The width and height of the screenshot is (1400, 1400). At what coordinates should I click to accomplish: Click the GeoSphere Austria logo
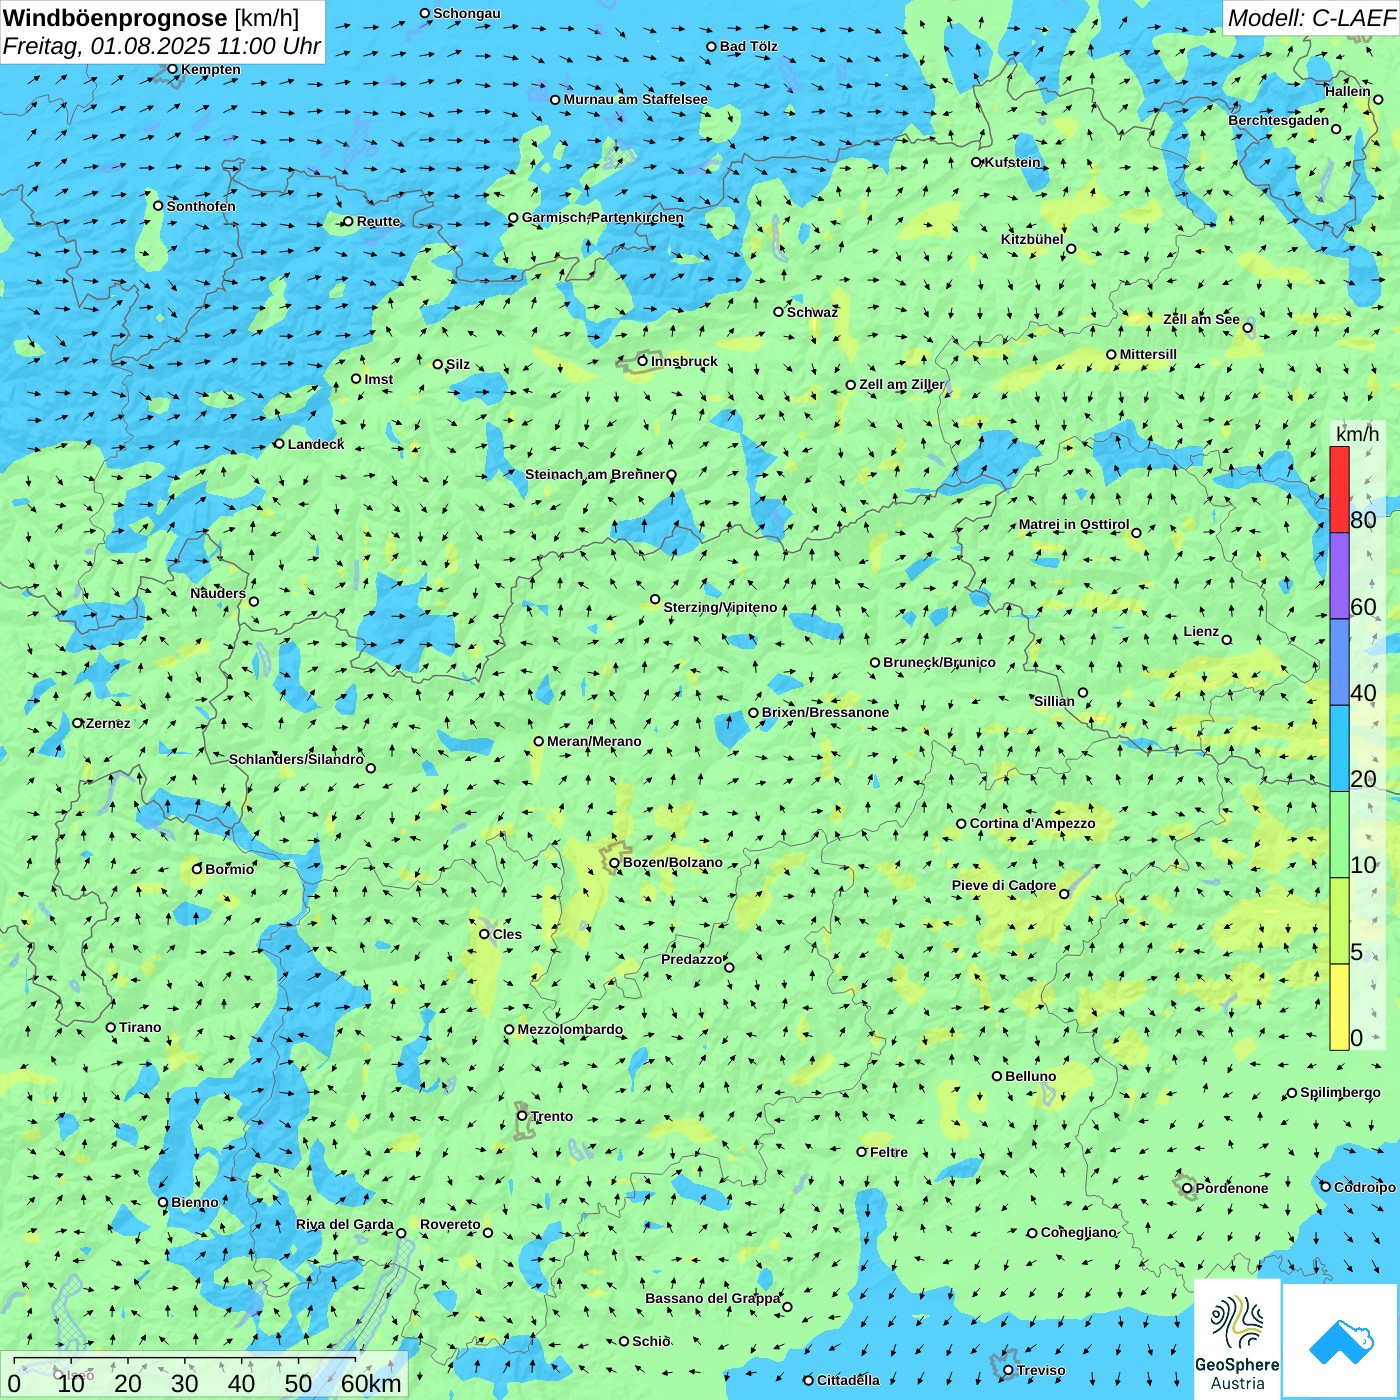[1237, 1339]
